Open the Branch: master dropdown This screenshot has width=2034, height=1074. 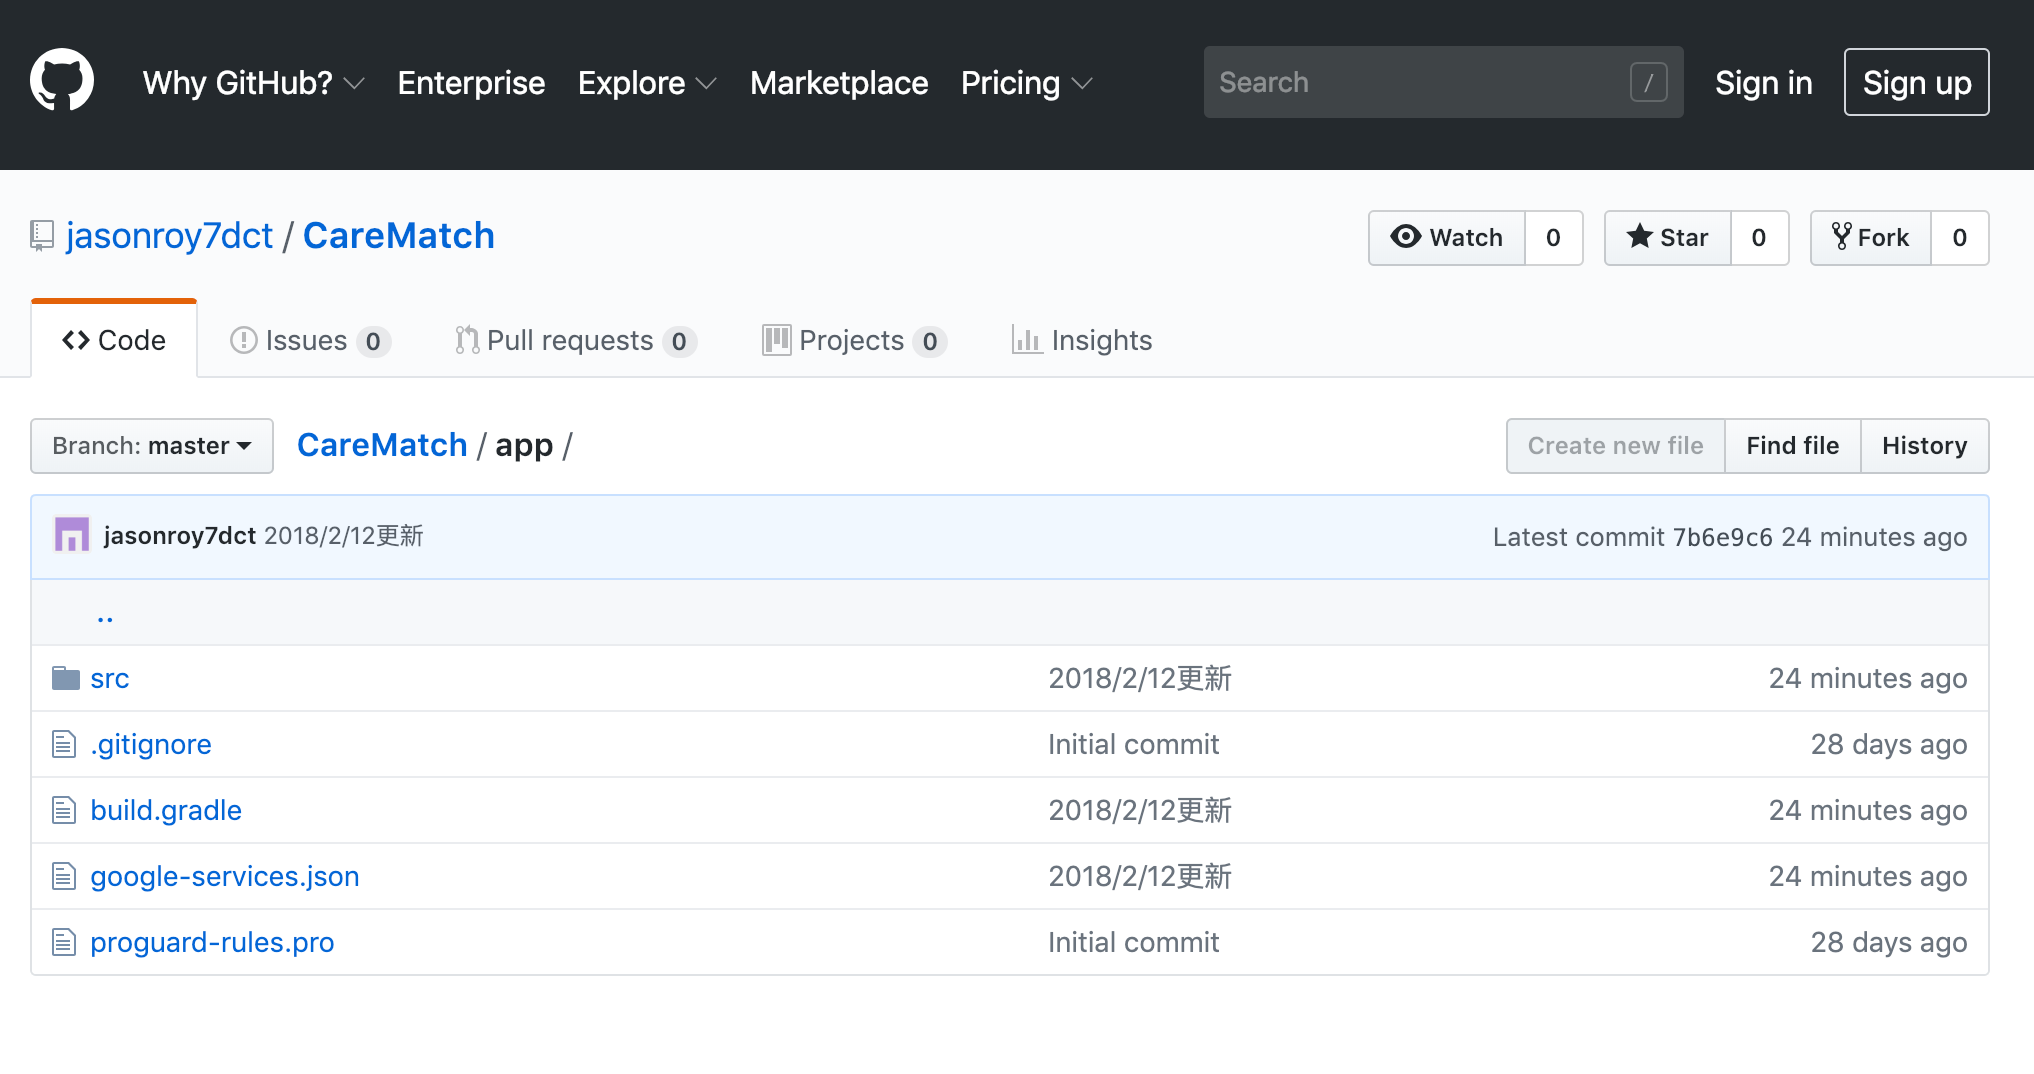151,446
